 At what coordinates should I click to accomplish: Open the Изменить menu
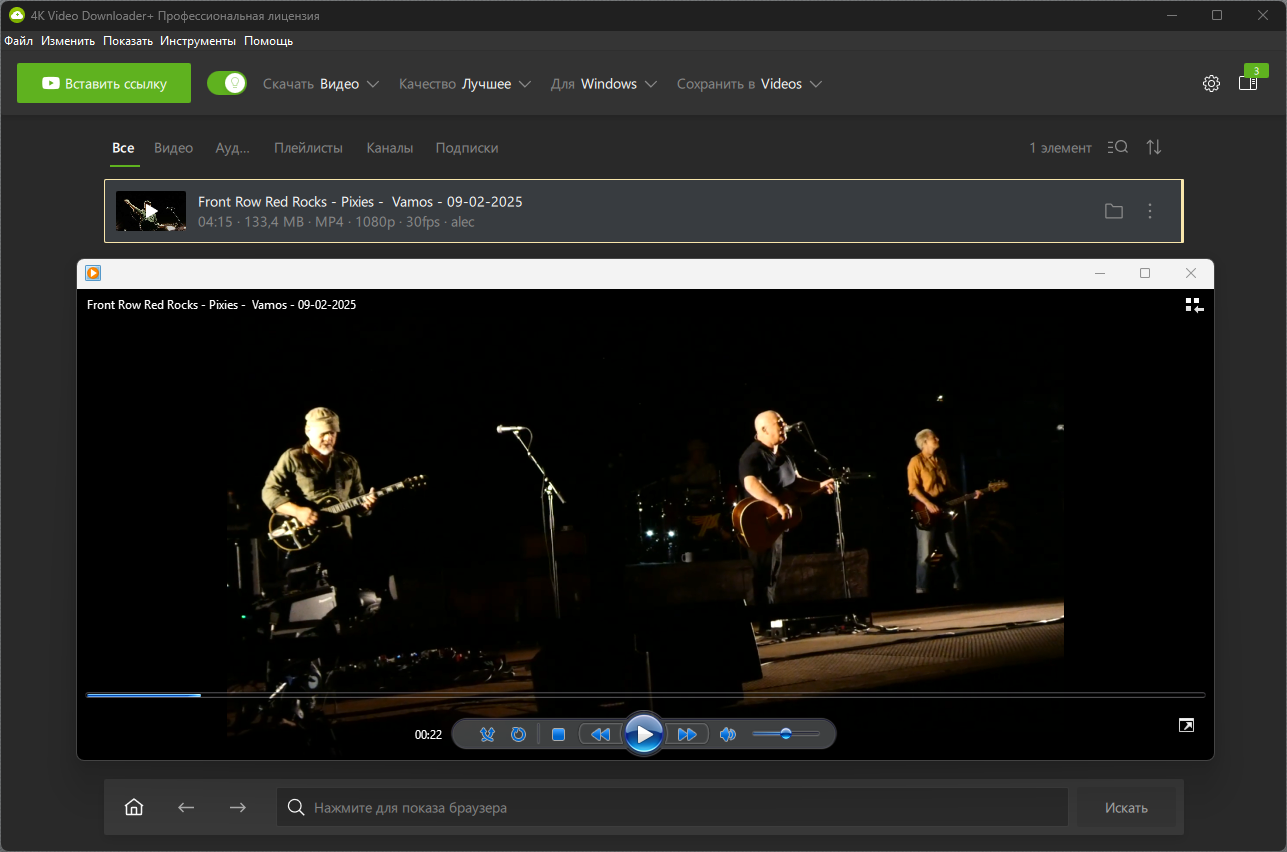68,41
